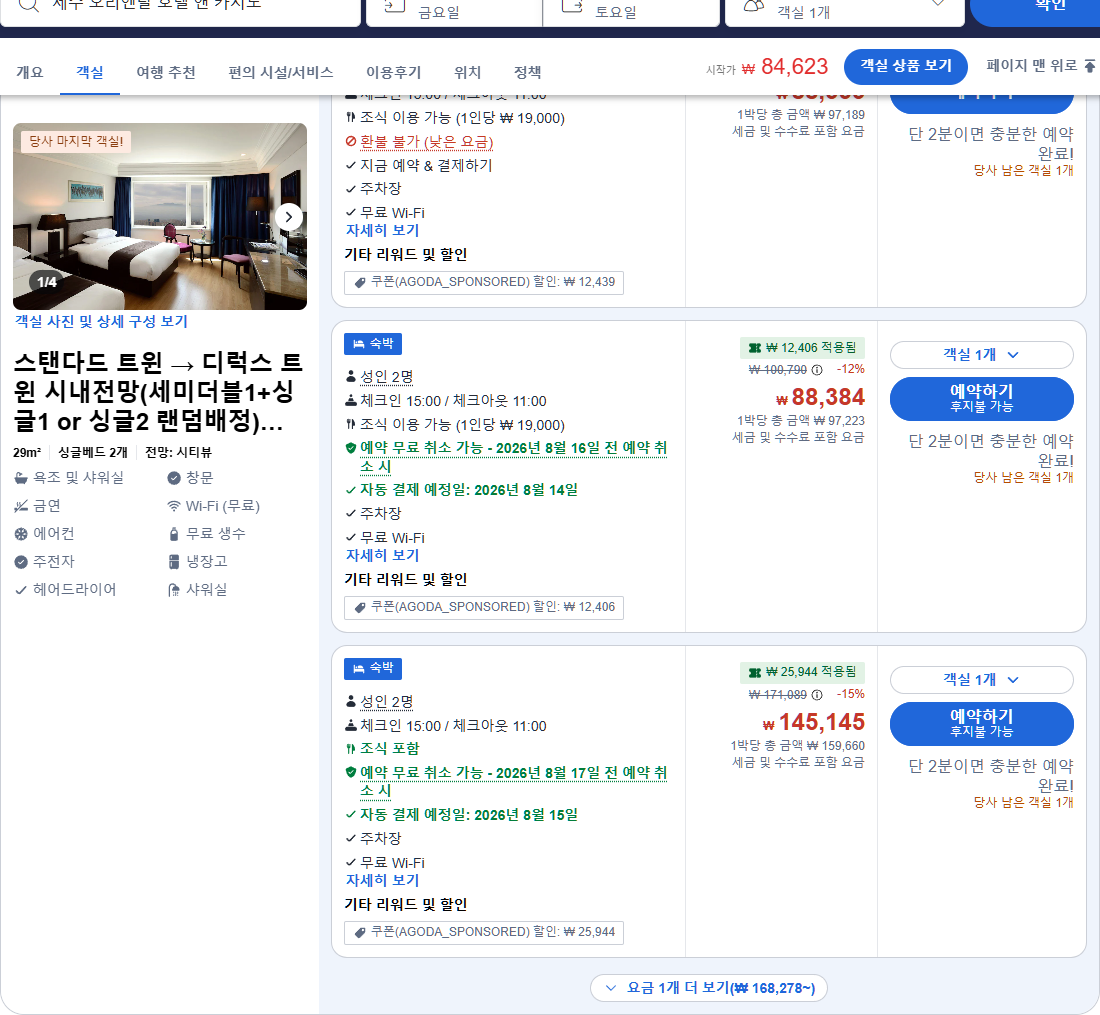The width and height of the screenshot is (1100, 1015).
Task: Click 페이지 맨 위로 link
Action: point(1032,66)
